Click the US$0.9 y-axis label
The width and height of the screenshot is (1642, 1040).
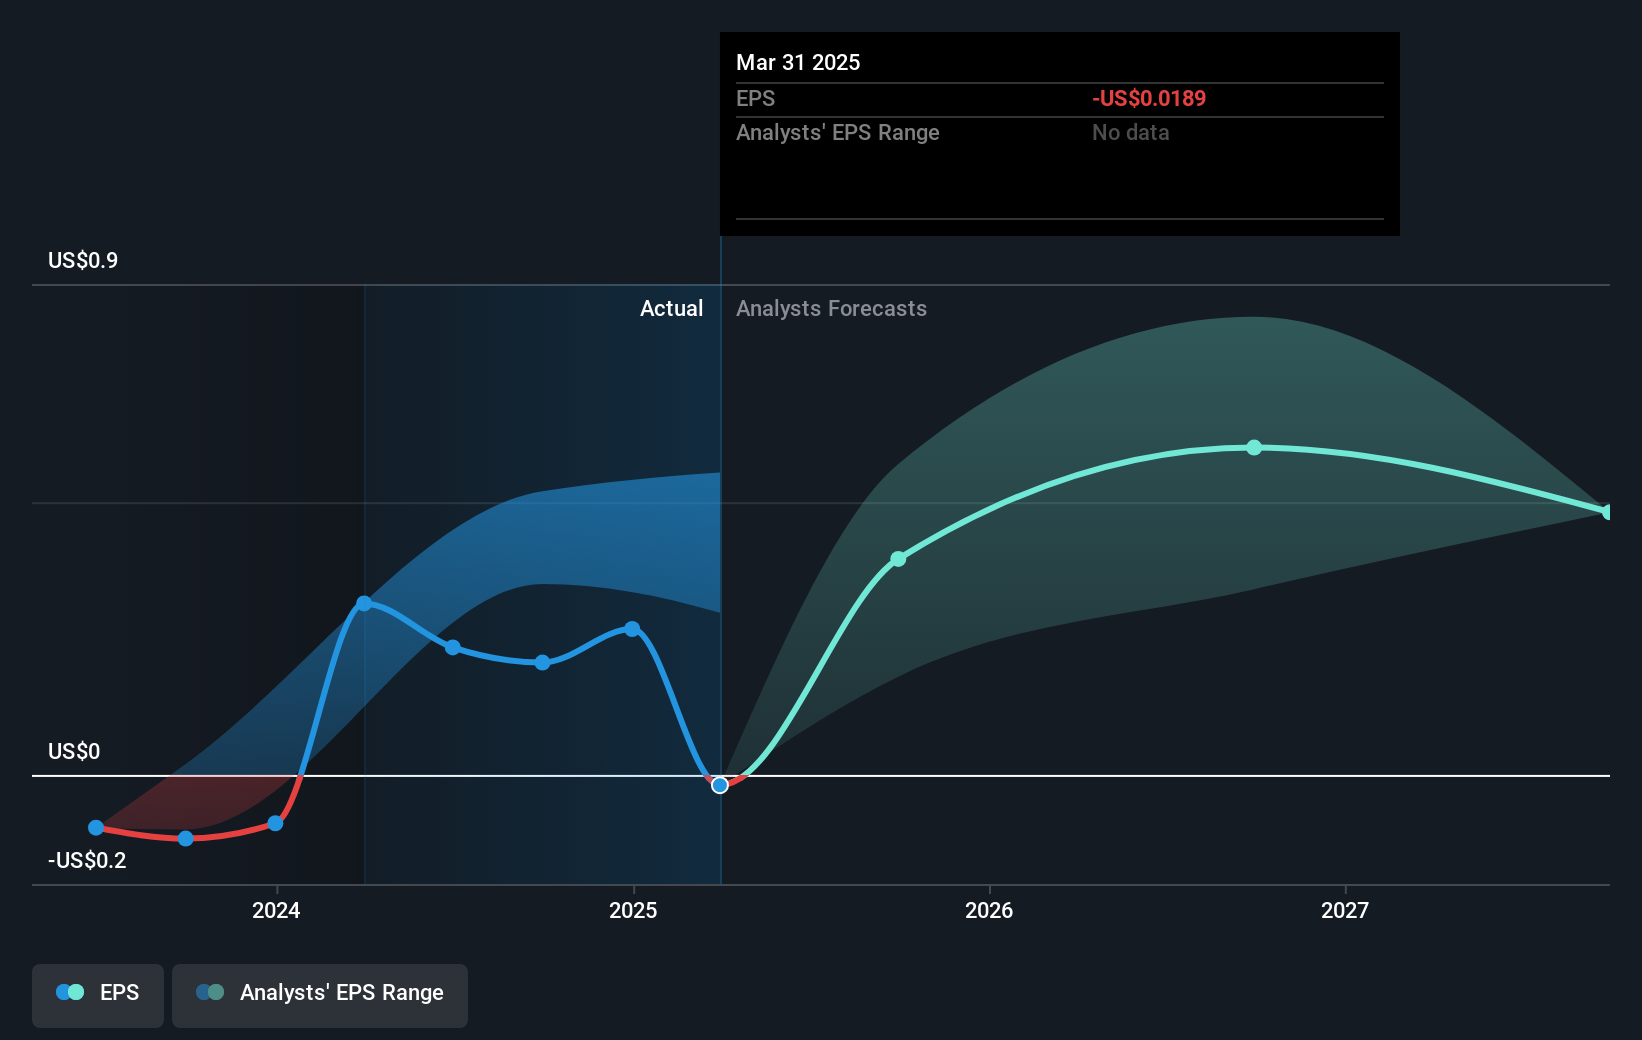point(83,261)
